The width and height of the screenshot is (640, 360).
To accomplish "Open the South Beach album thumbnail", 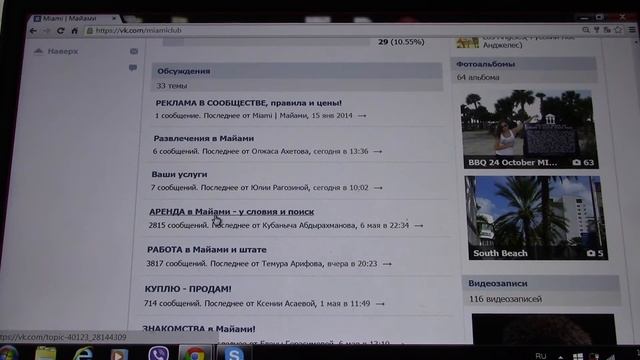I will coord(536,218).
